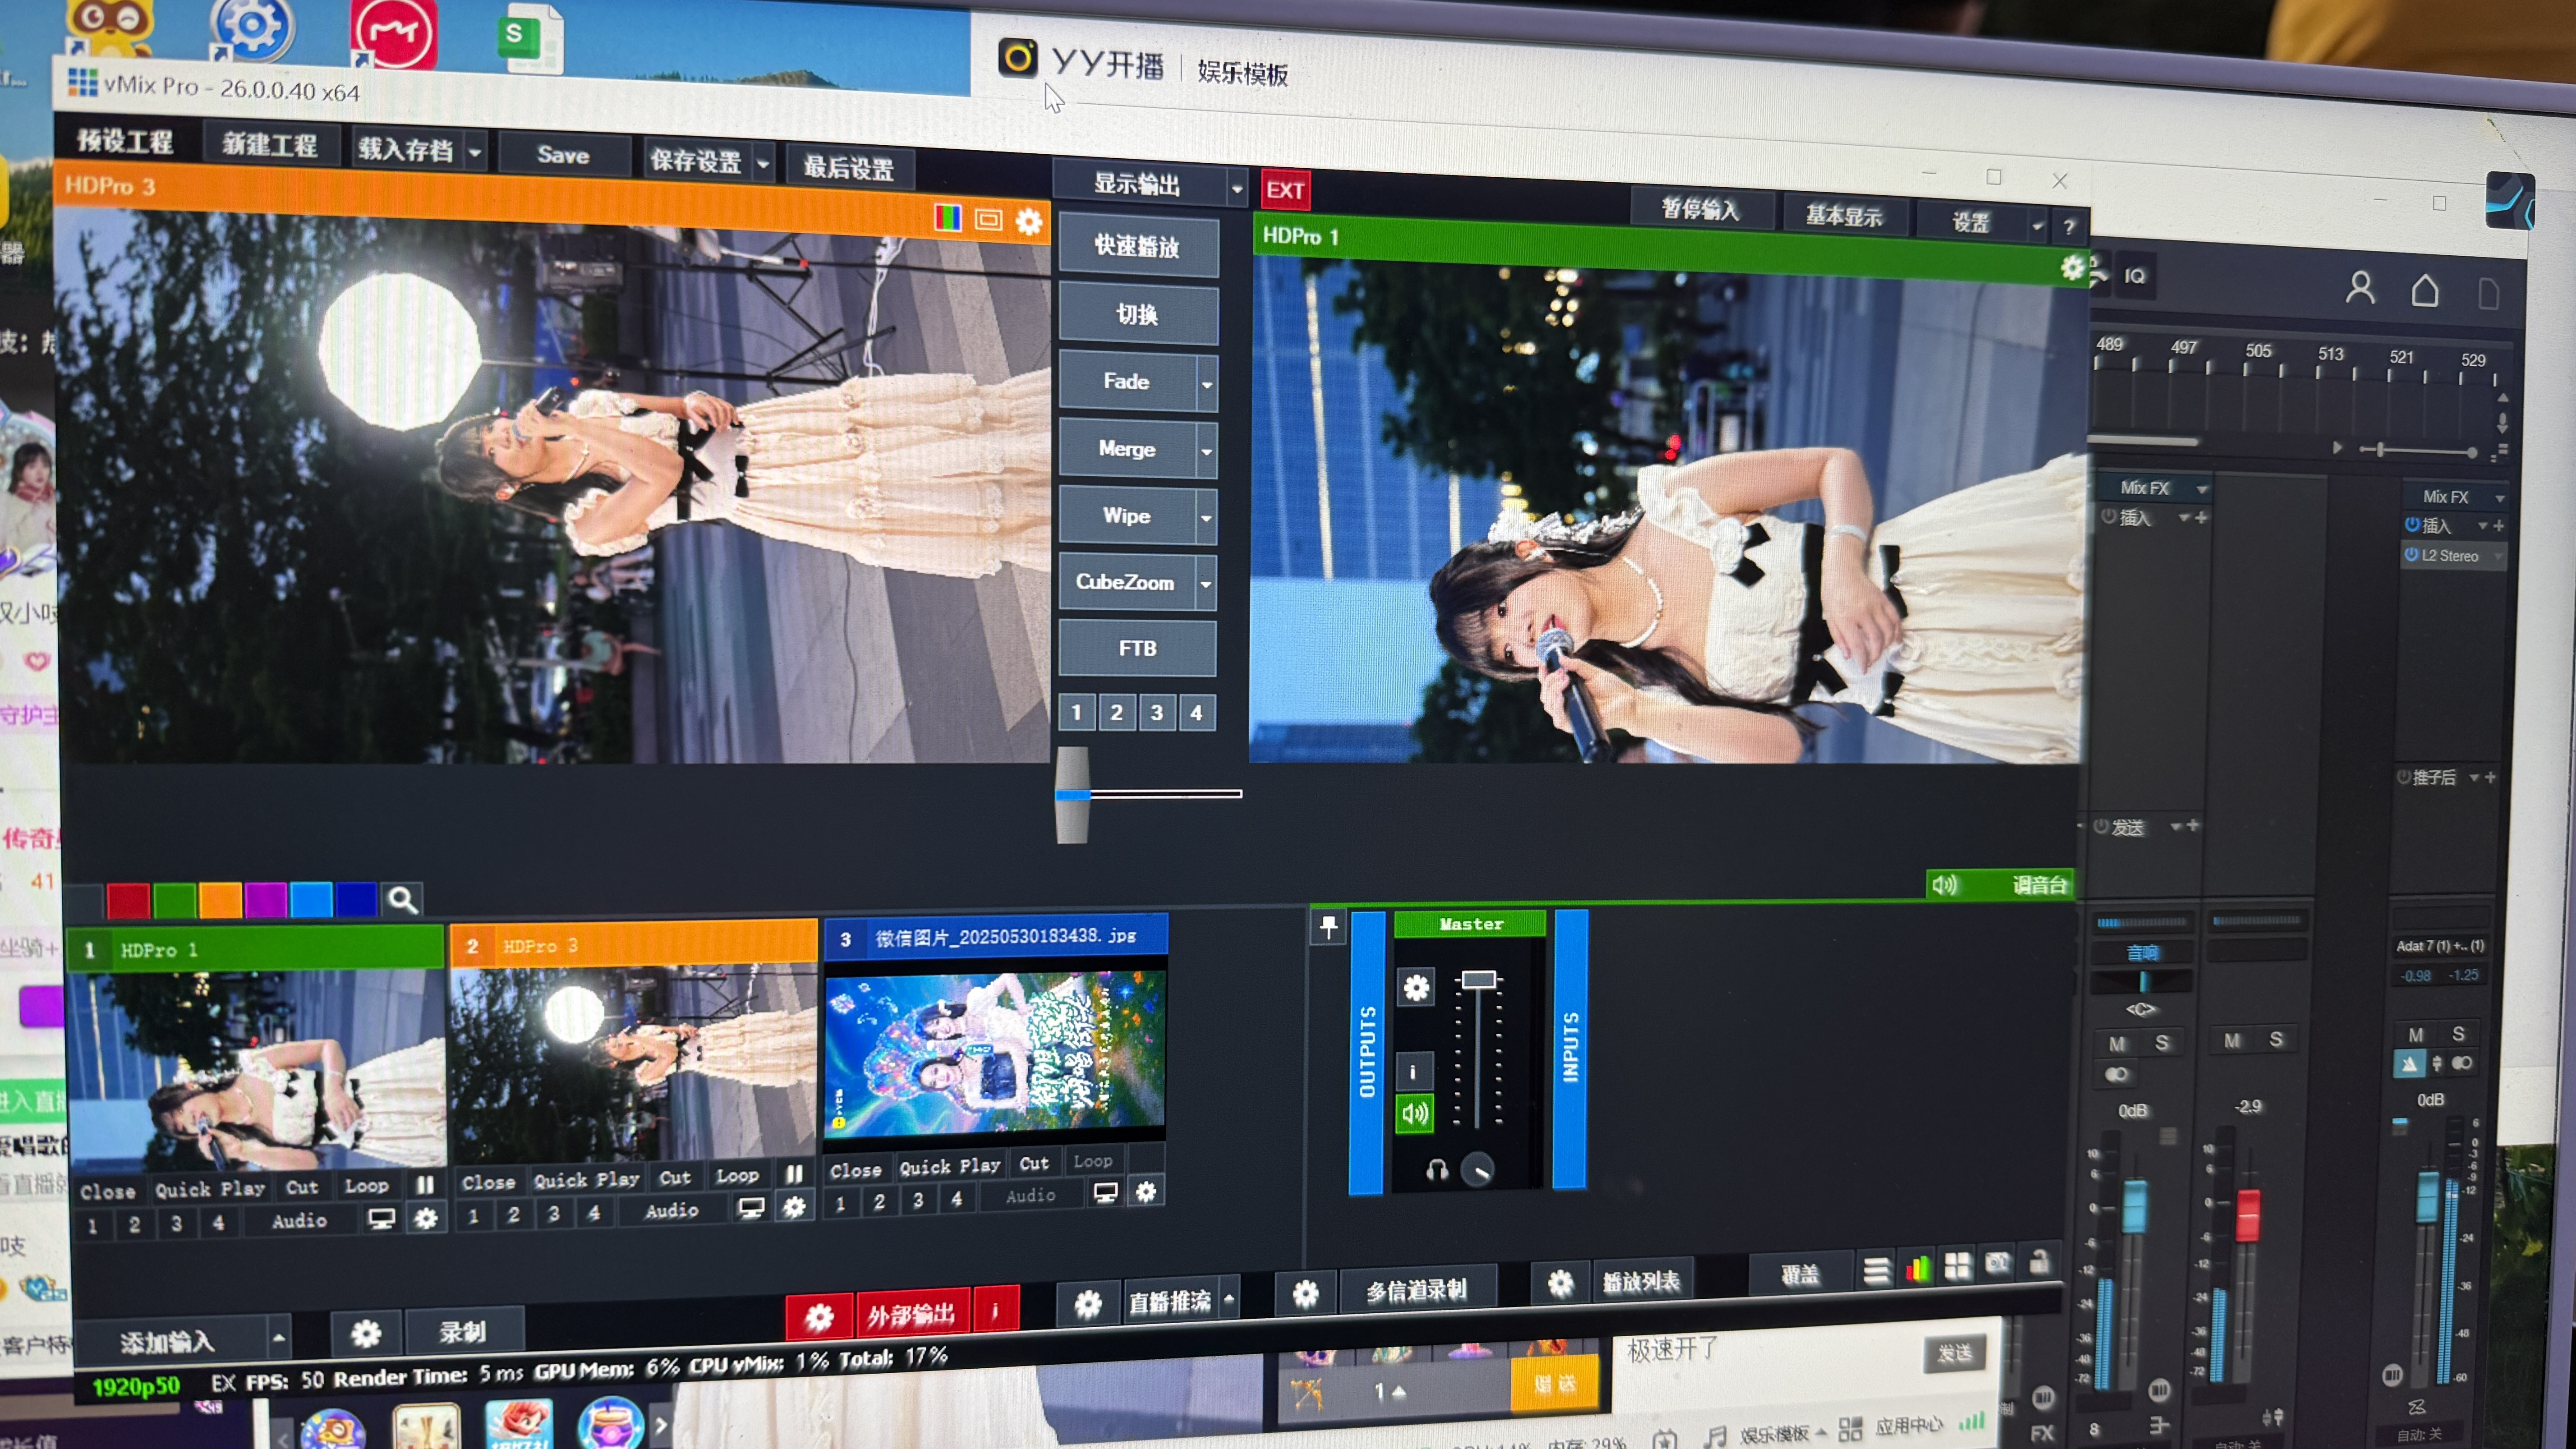Toggle Loop on HDPro 3 input
The width and height of the screenshot is (2576, 1449).
[x=738, y=1176]
